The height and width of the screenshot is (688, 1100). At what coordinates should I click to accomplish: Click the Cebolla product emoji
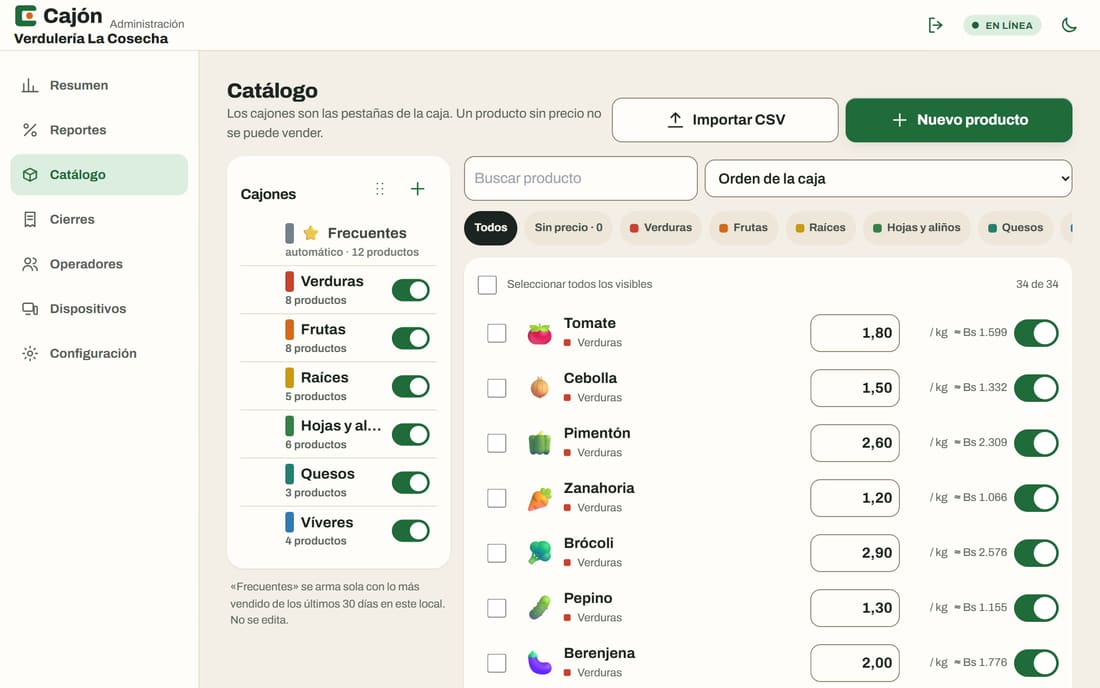pyautogui.click(x=539, y=388)
